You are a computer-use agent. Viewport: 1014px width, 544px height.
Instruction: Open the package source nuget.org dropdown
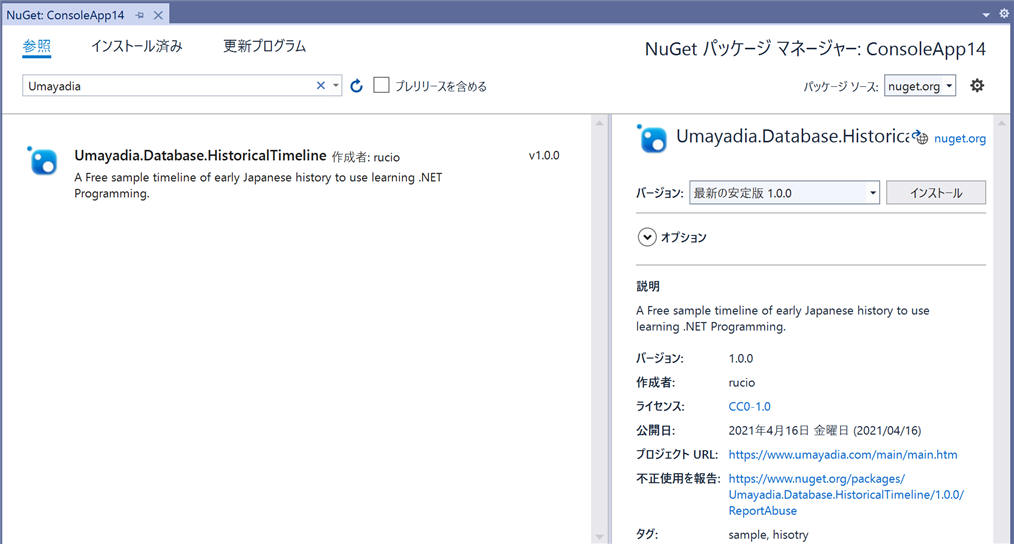920,85
